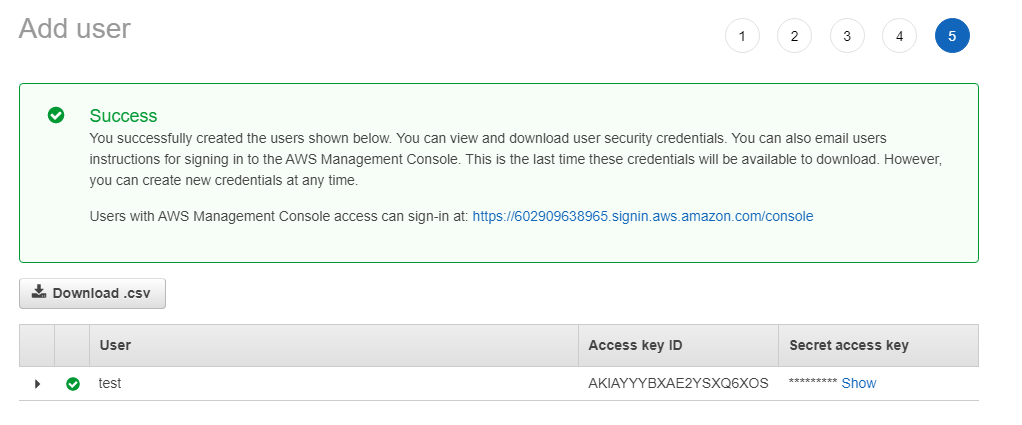Click the masked secret key asterisks
Image resolution: width=1022 pixels, height=425 pixels.
tap(812, 383)
